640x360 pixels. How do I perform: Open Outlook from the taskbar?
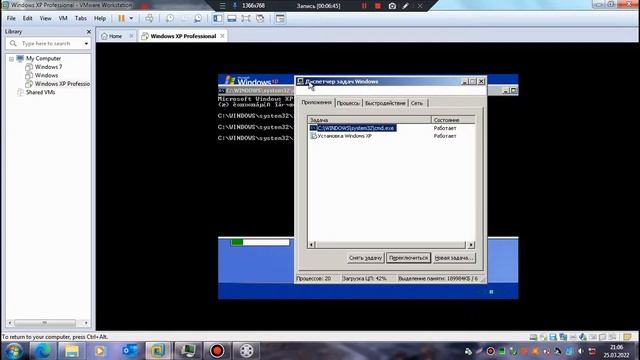tap(129, 351)
